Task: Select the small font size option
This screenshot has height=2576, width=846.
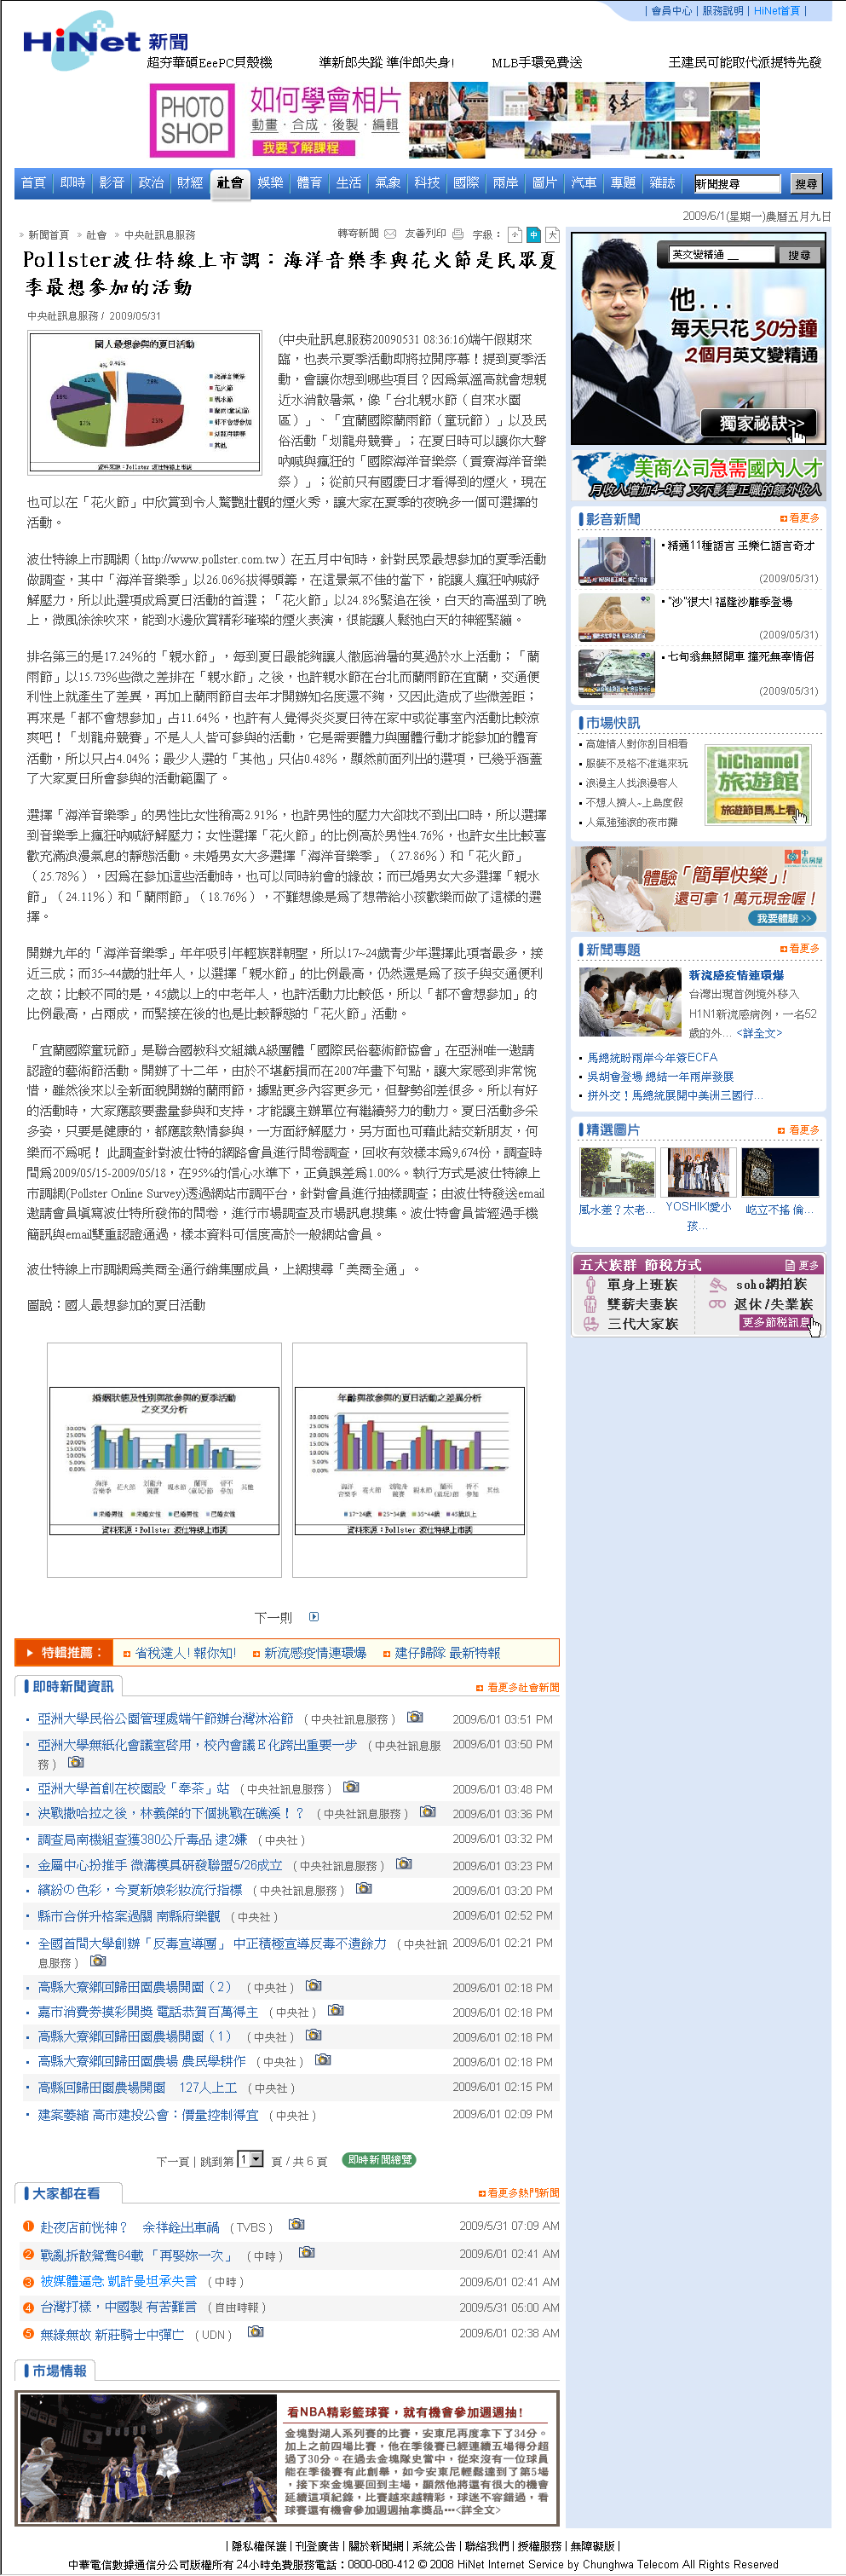Action: point(514,235)
